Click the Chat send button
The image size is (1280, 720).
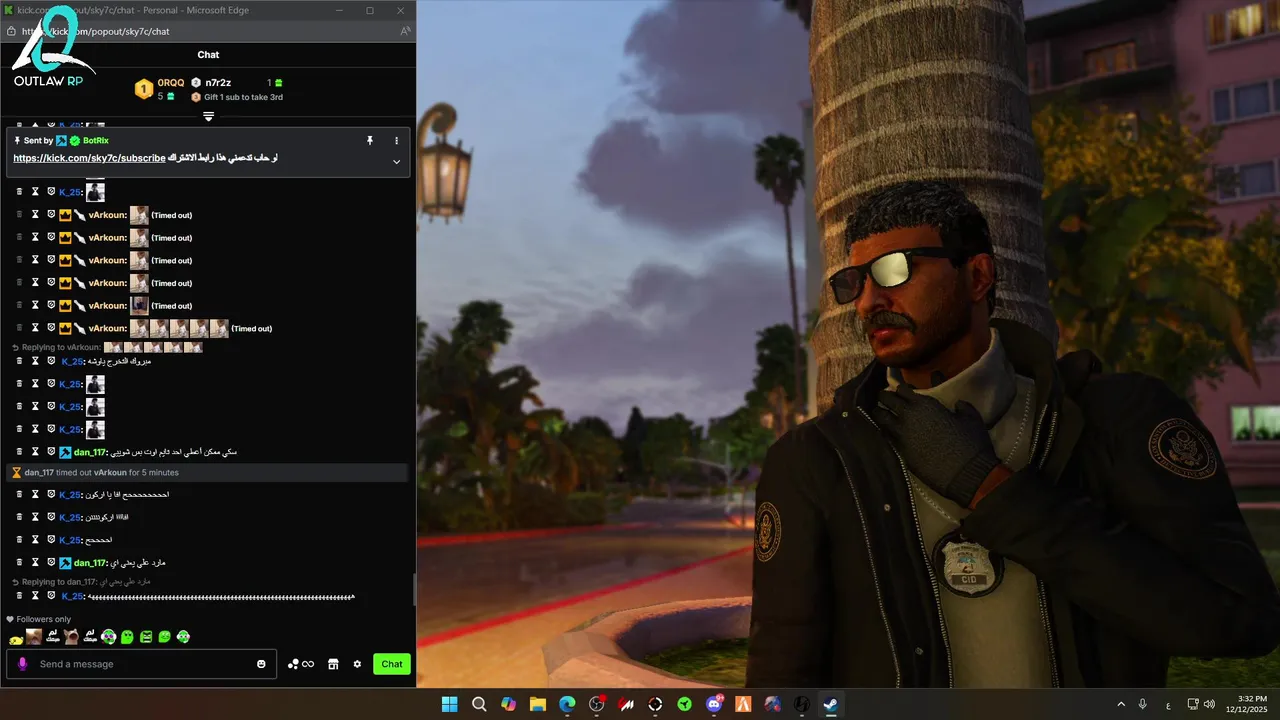tap(392, 664)
